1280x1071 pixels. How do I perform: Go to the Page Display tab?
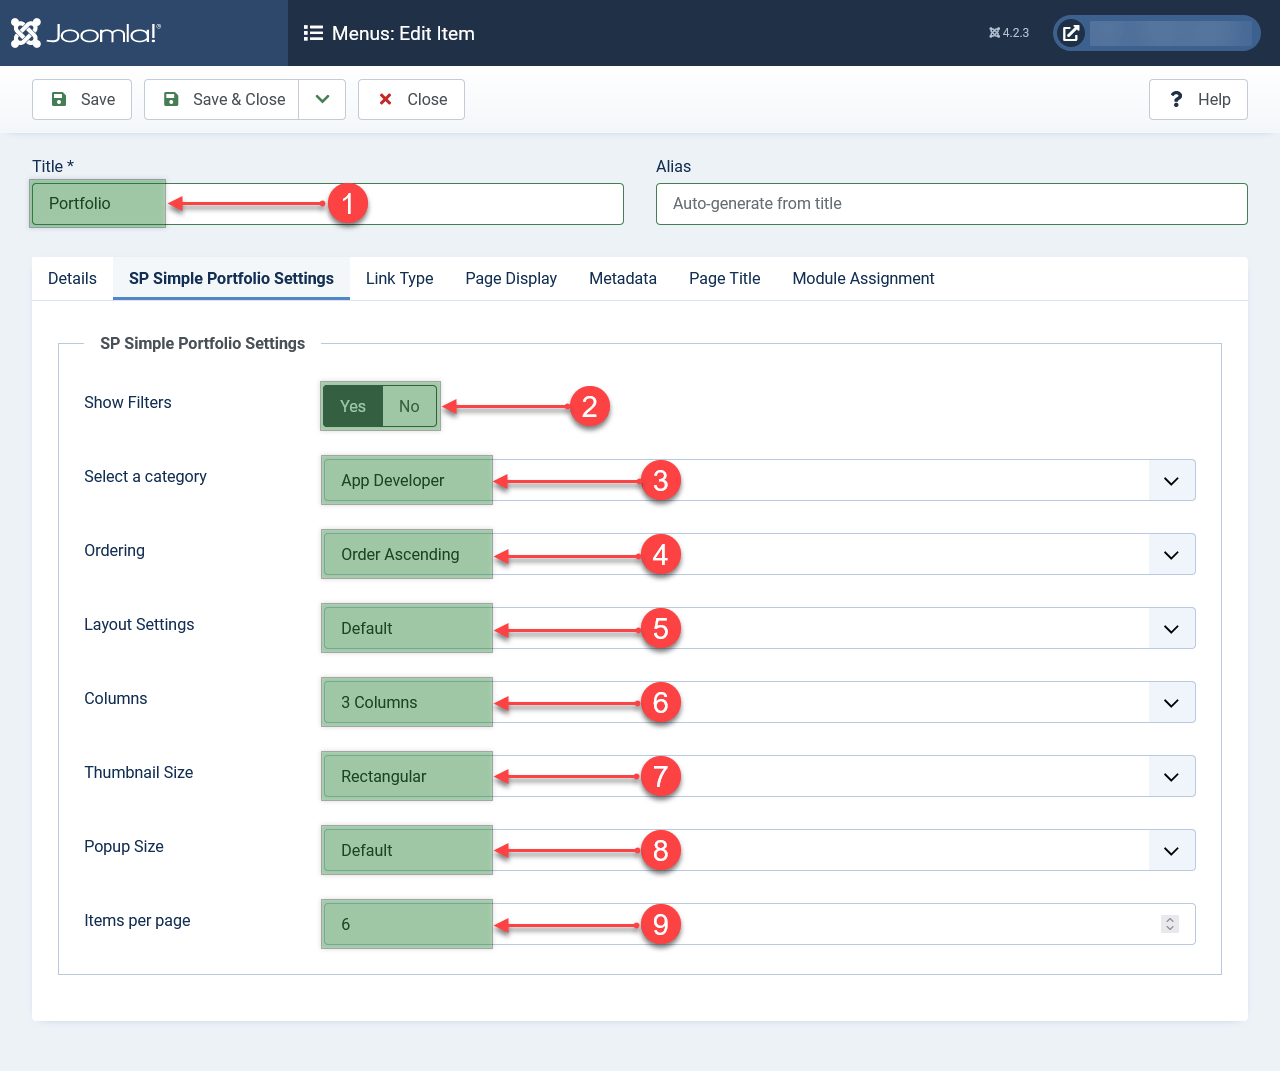pyautogui.click(x=511, y=278)
